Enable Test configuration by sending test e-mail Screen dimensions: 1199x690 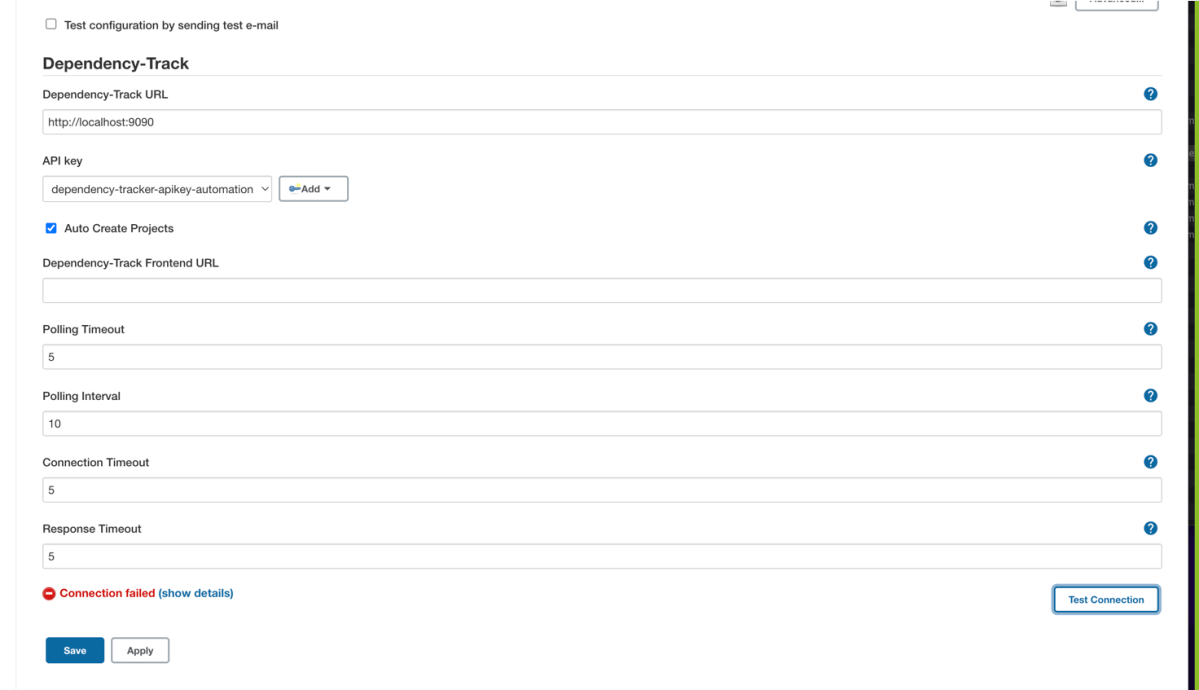coord(51,24)
